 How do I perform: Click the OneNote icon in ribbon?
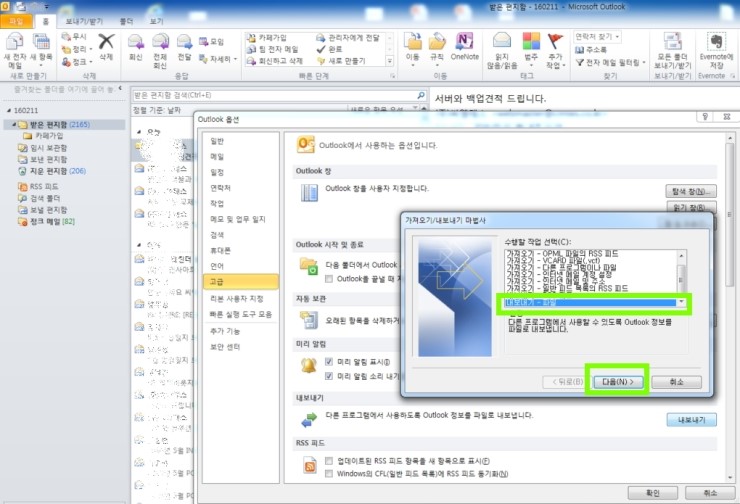[464, 42]
